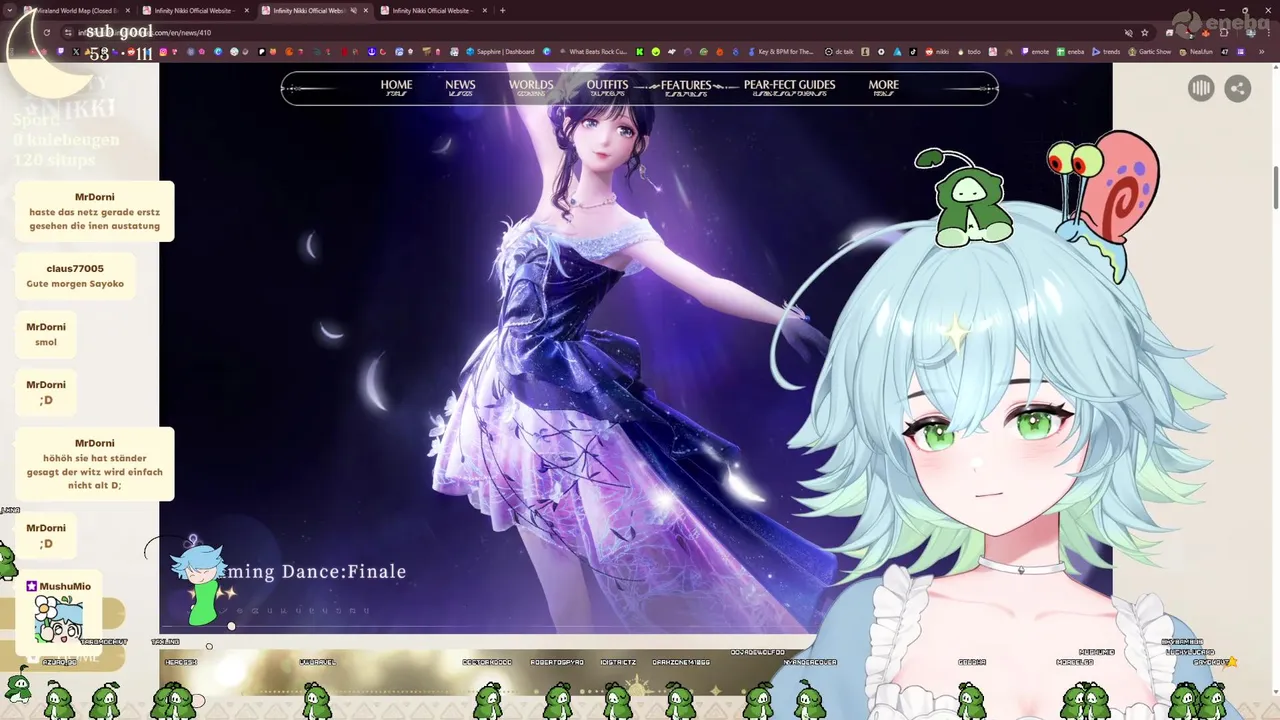Select FEATURES in the navigation bar
This screenshot has height=720, width=1280.
[x=686, y=88]
